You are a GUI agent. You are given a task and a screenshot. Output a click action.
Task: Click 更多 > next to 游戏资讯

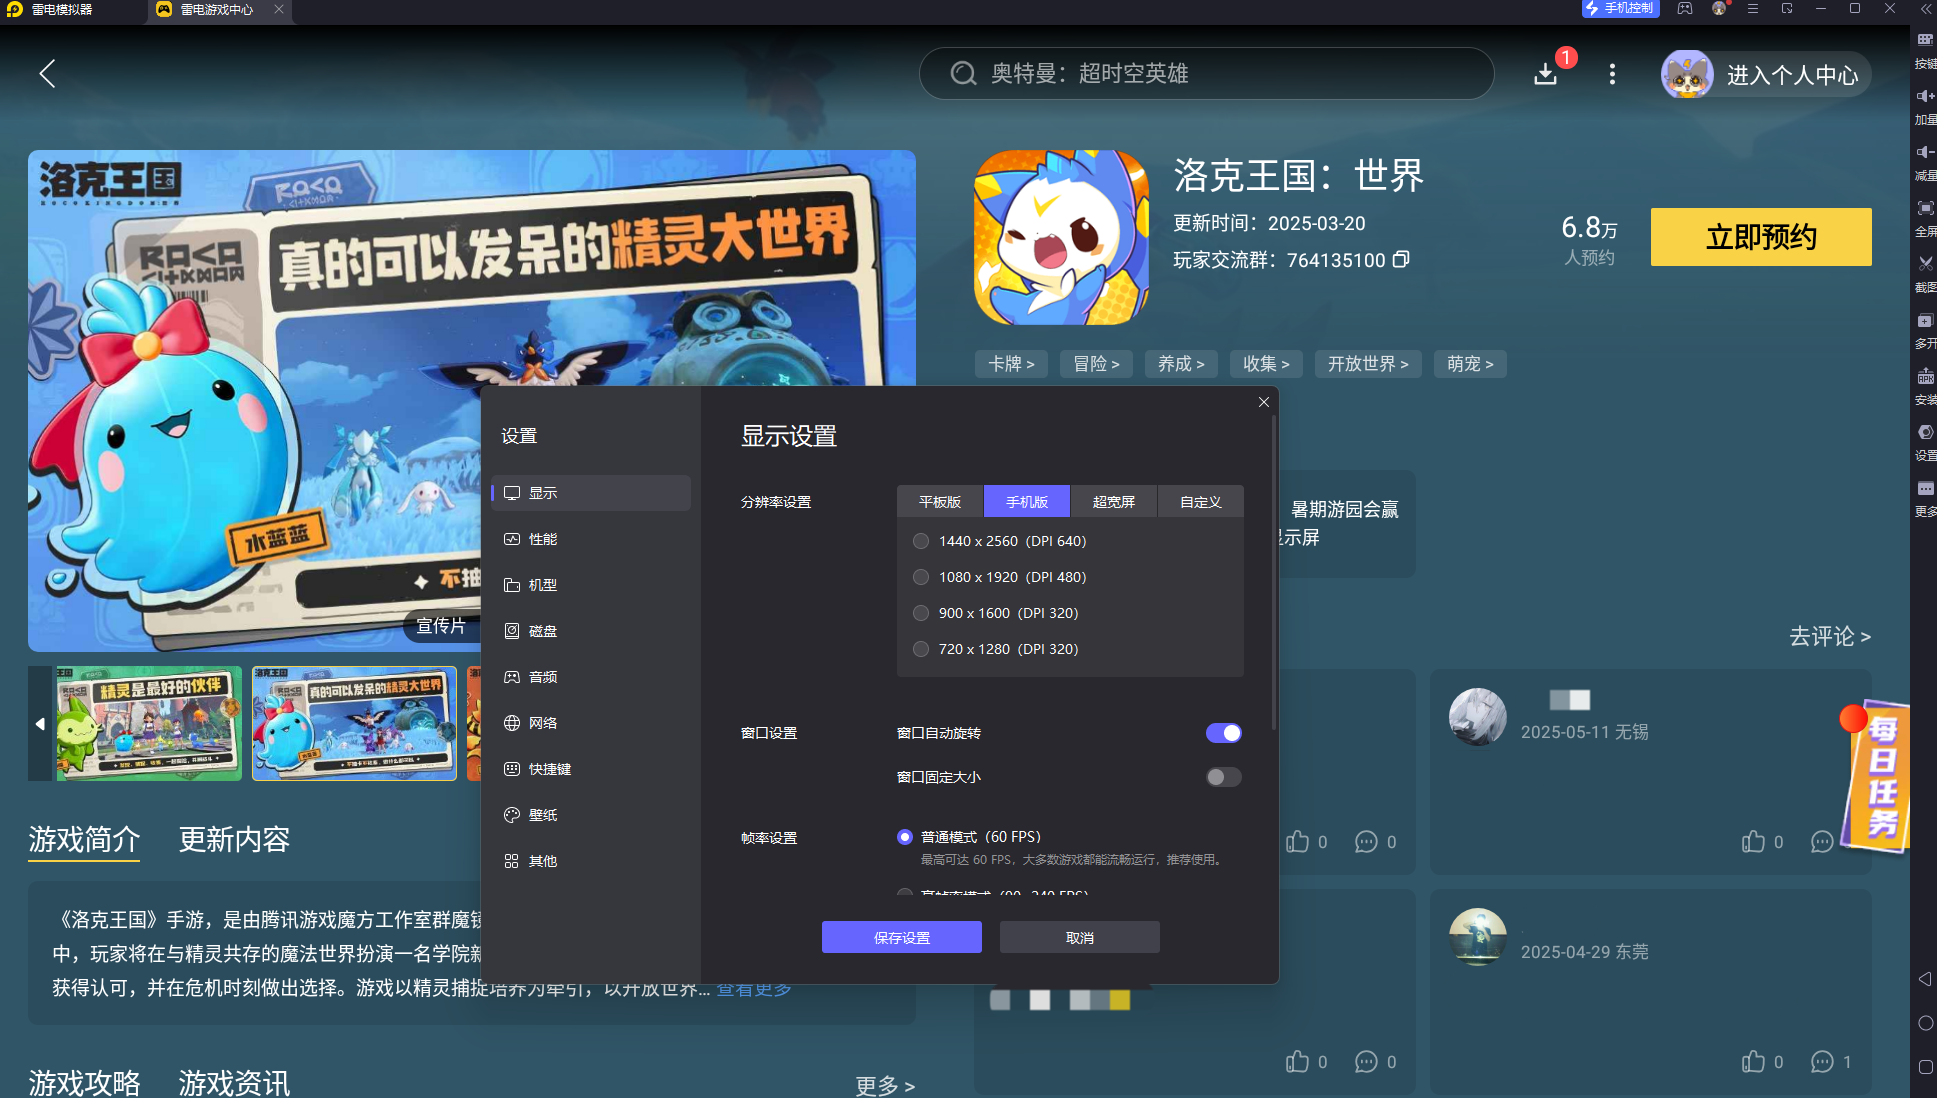click(885, 1085)
